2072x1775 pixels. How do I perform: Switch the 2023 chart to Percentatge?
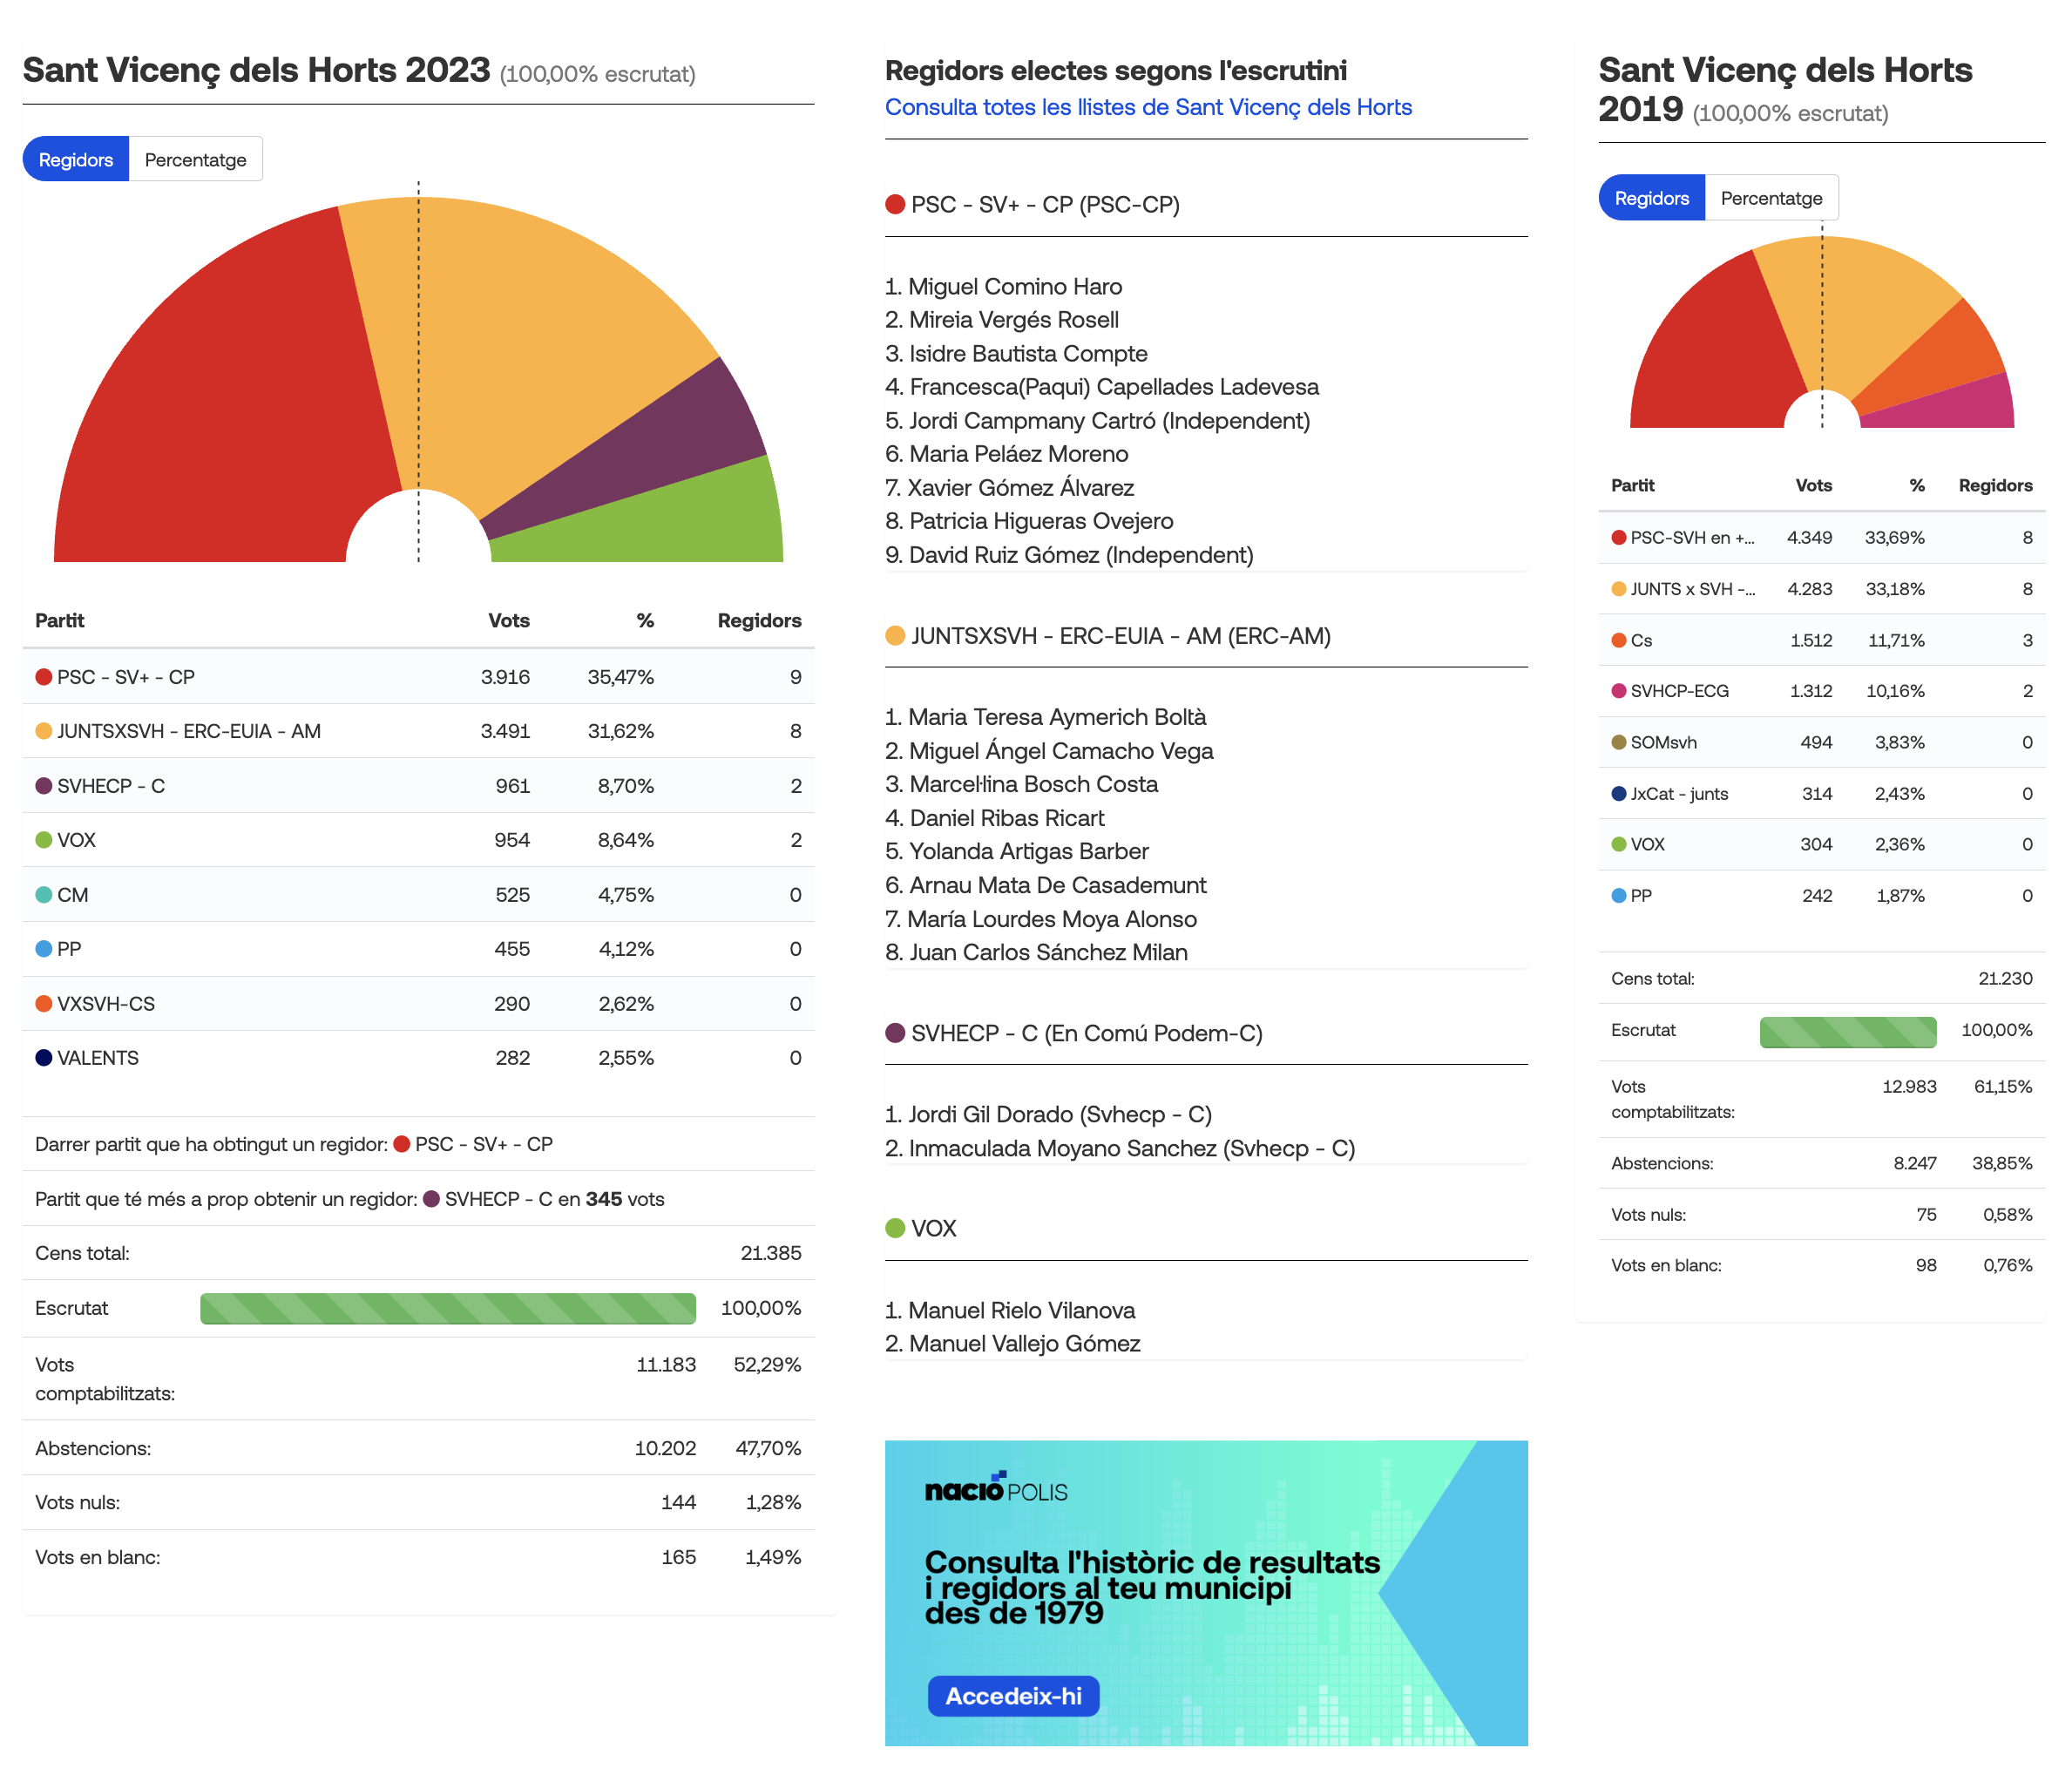coord(195,160)
